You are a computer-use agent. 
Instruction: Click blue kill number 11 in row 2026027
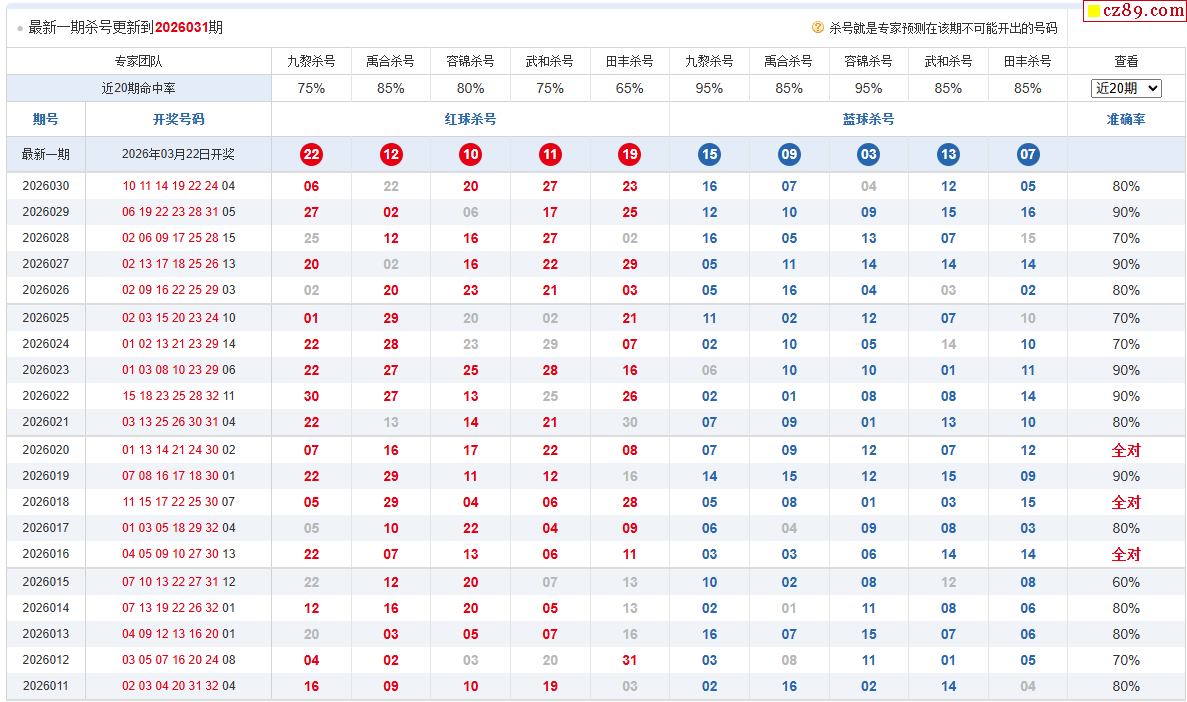pyautogui.click(x=789, y=264)
